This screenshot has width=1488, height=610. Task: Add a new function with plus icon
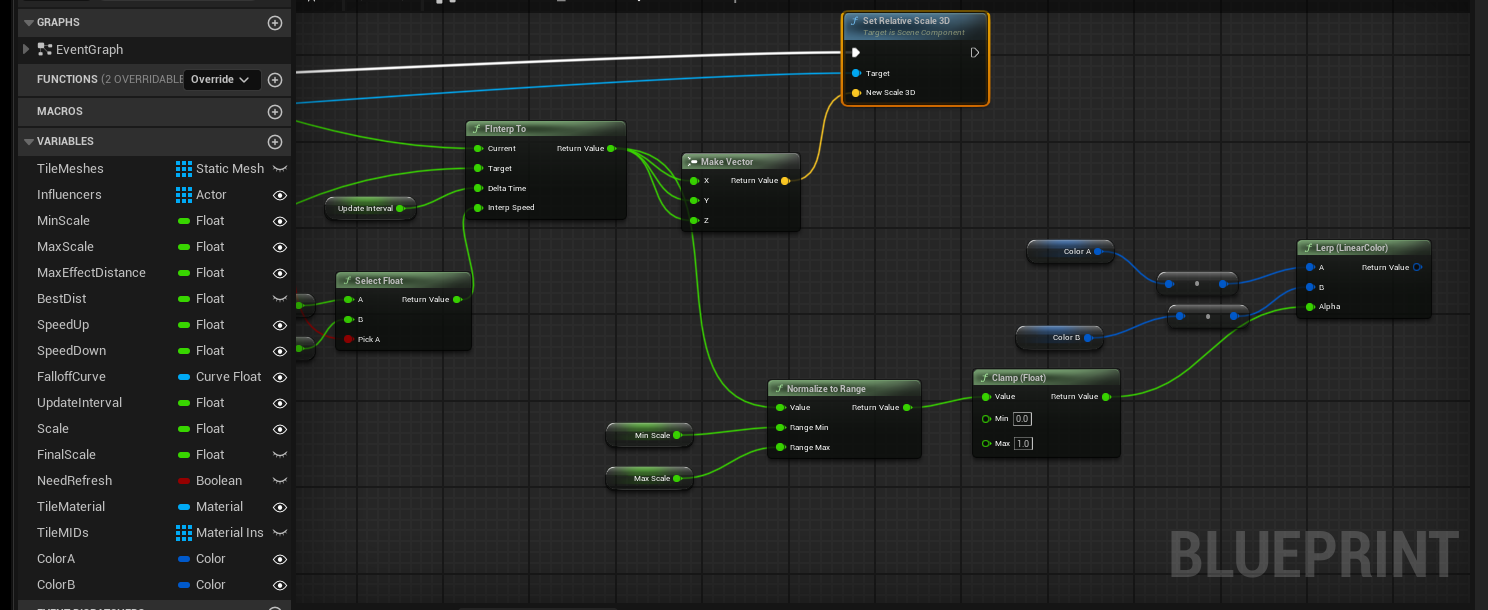click(x=275, y=80)
